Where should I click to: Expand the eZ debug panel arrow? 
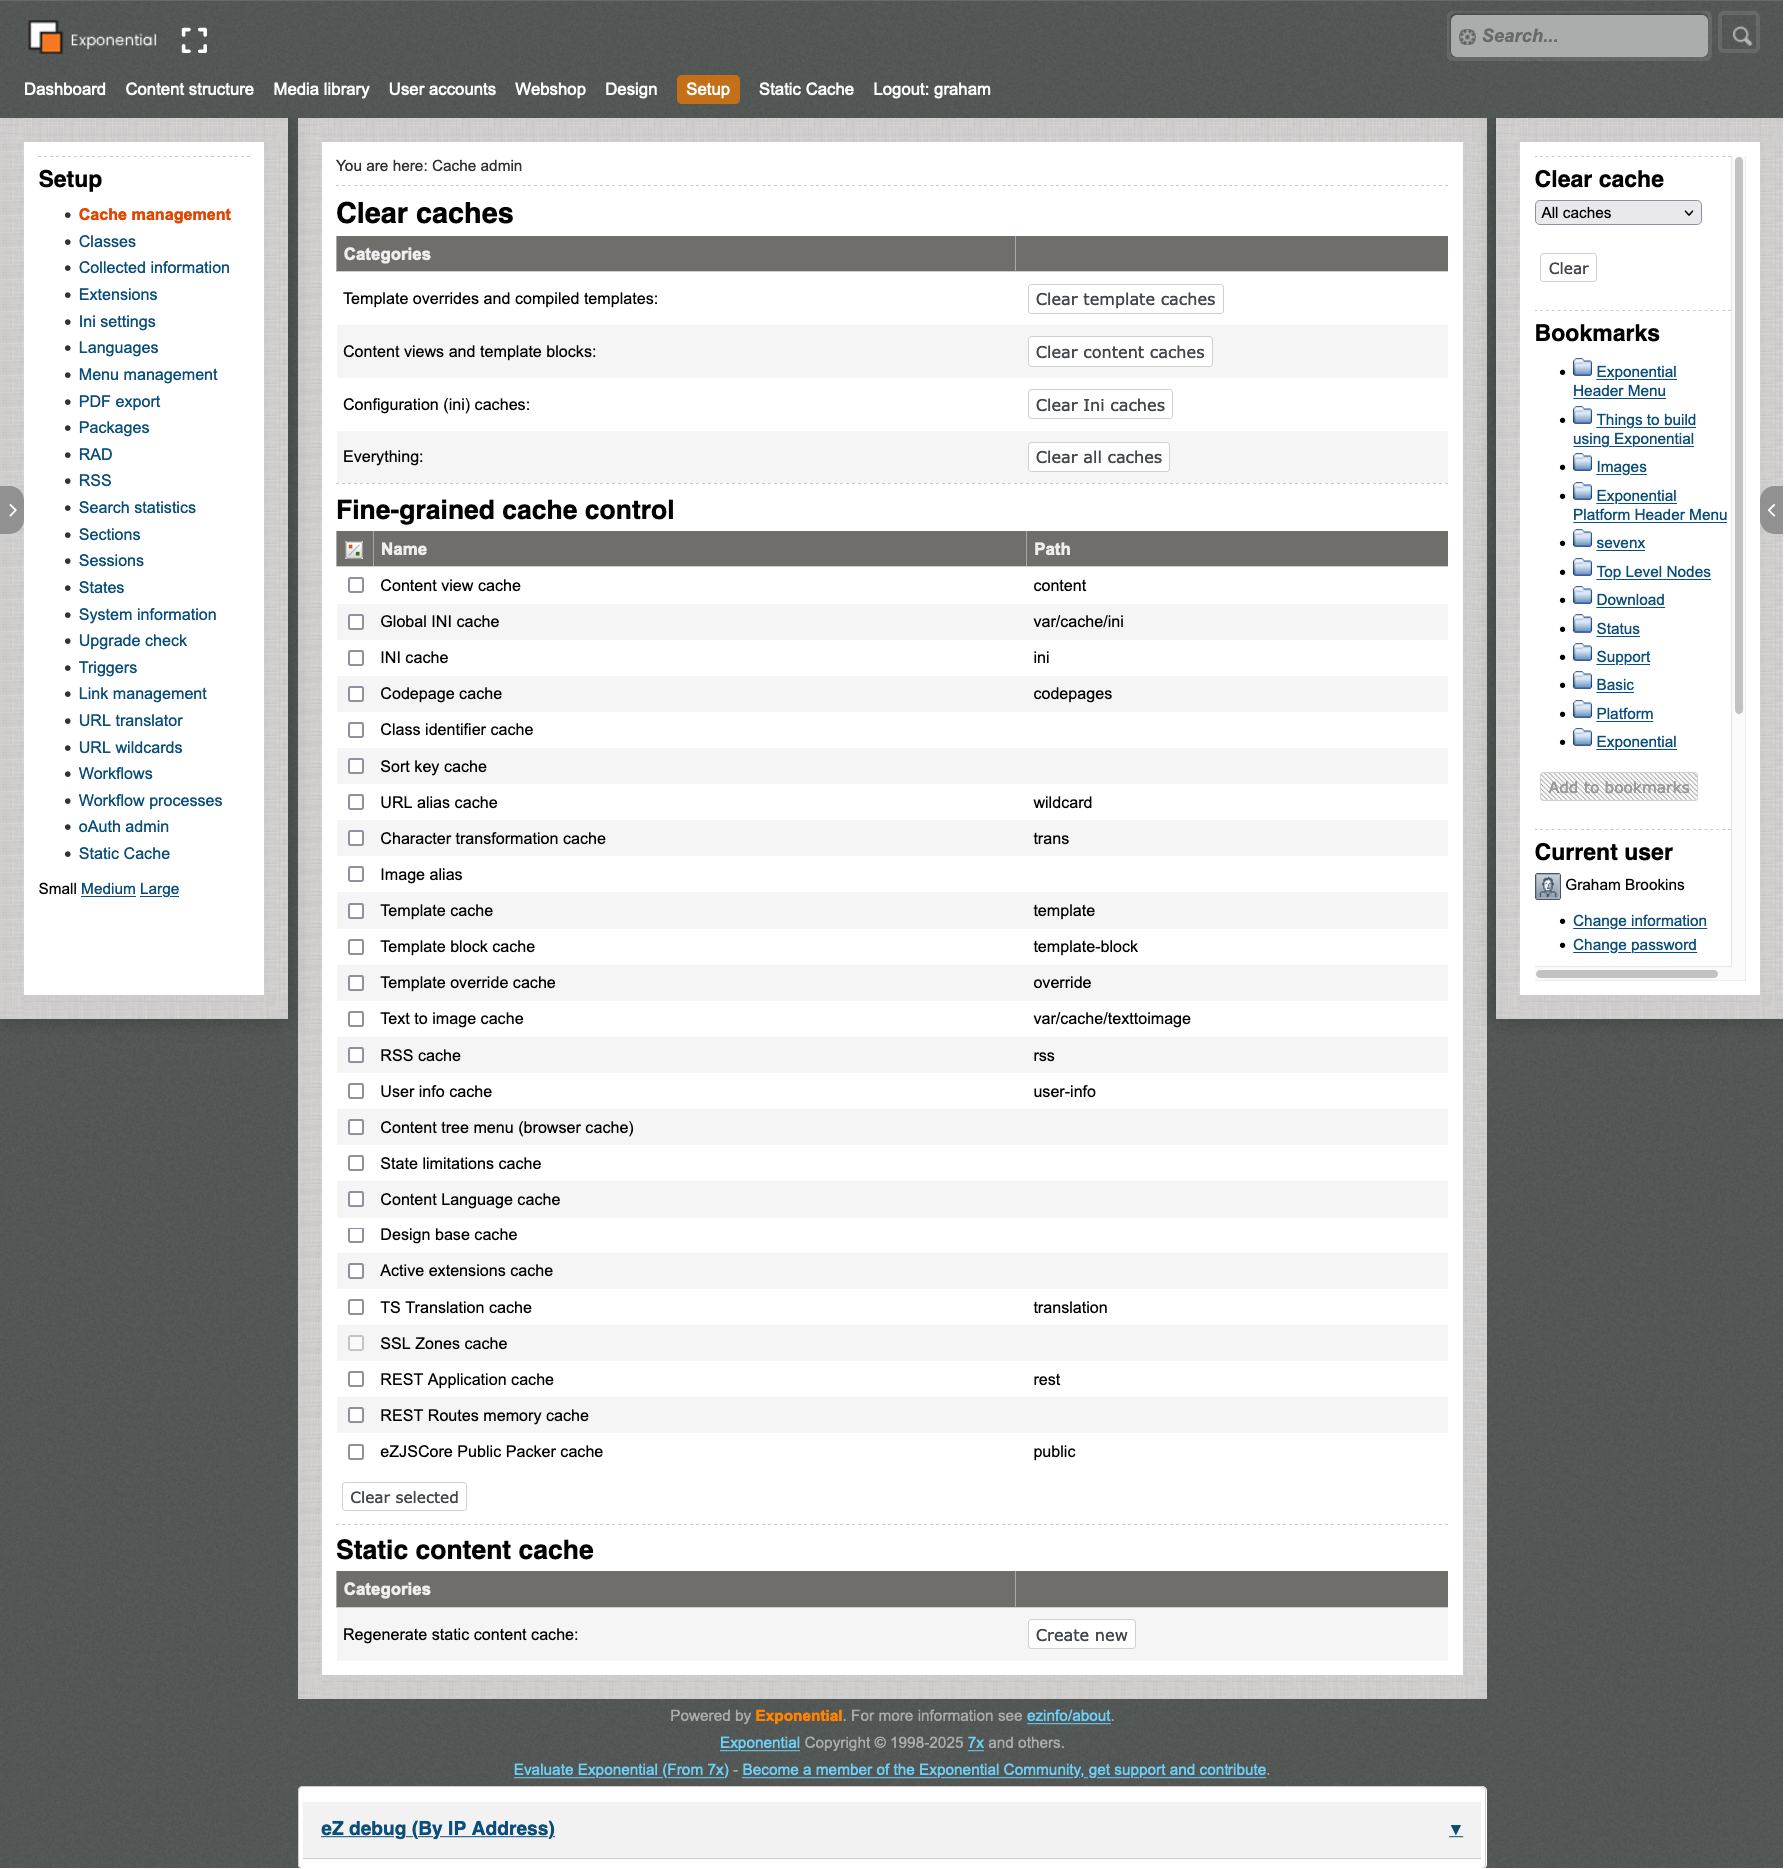[x=1455, y=1829]
